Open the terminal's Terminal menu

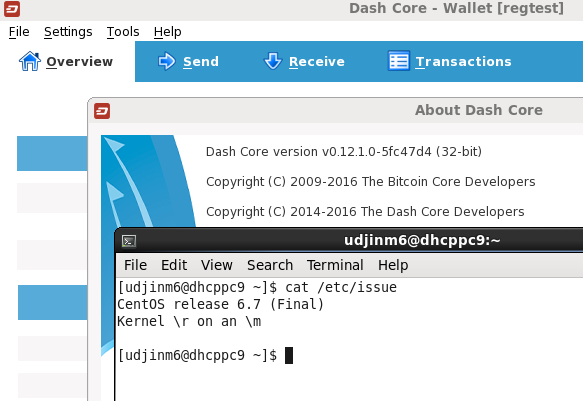point(335,265)
